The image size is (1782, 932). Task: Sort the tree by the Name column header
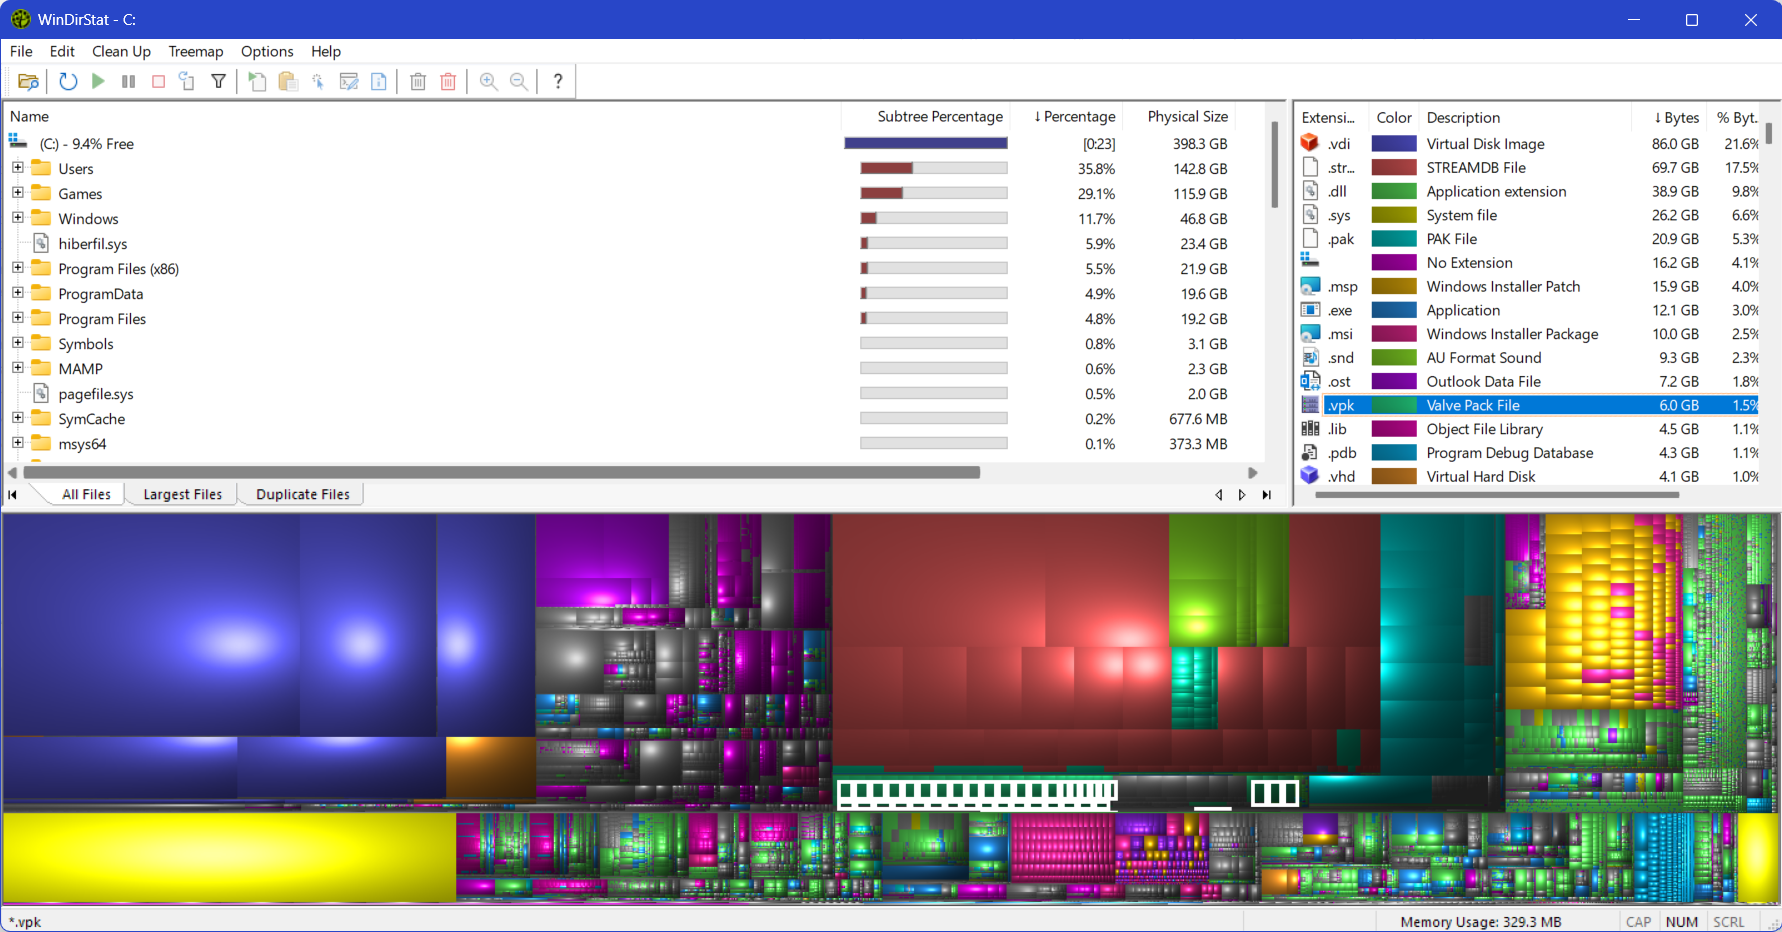point(423,117)
